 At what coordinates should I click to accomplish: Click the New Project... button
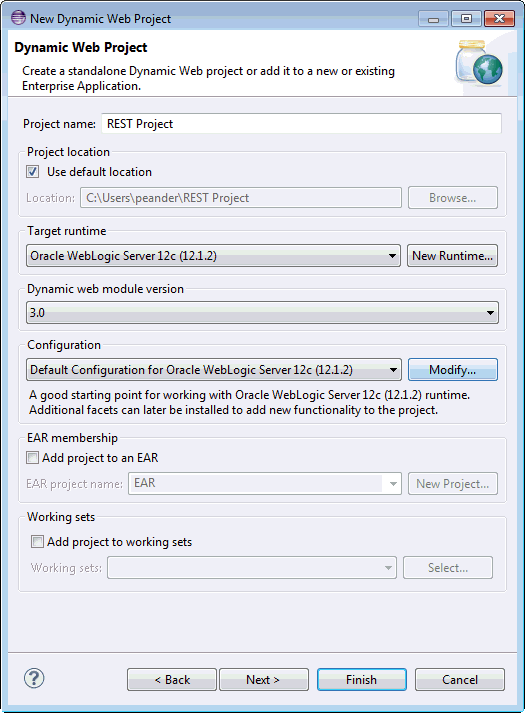(453, 484)
